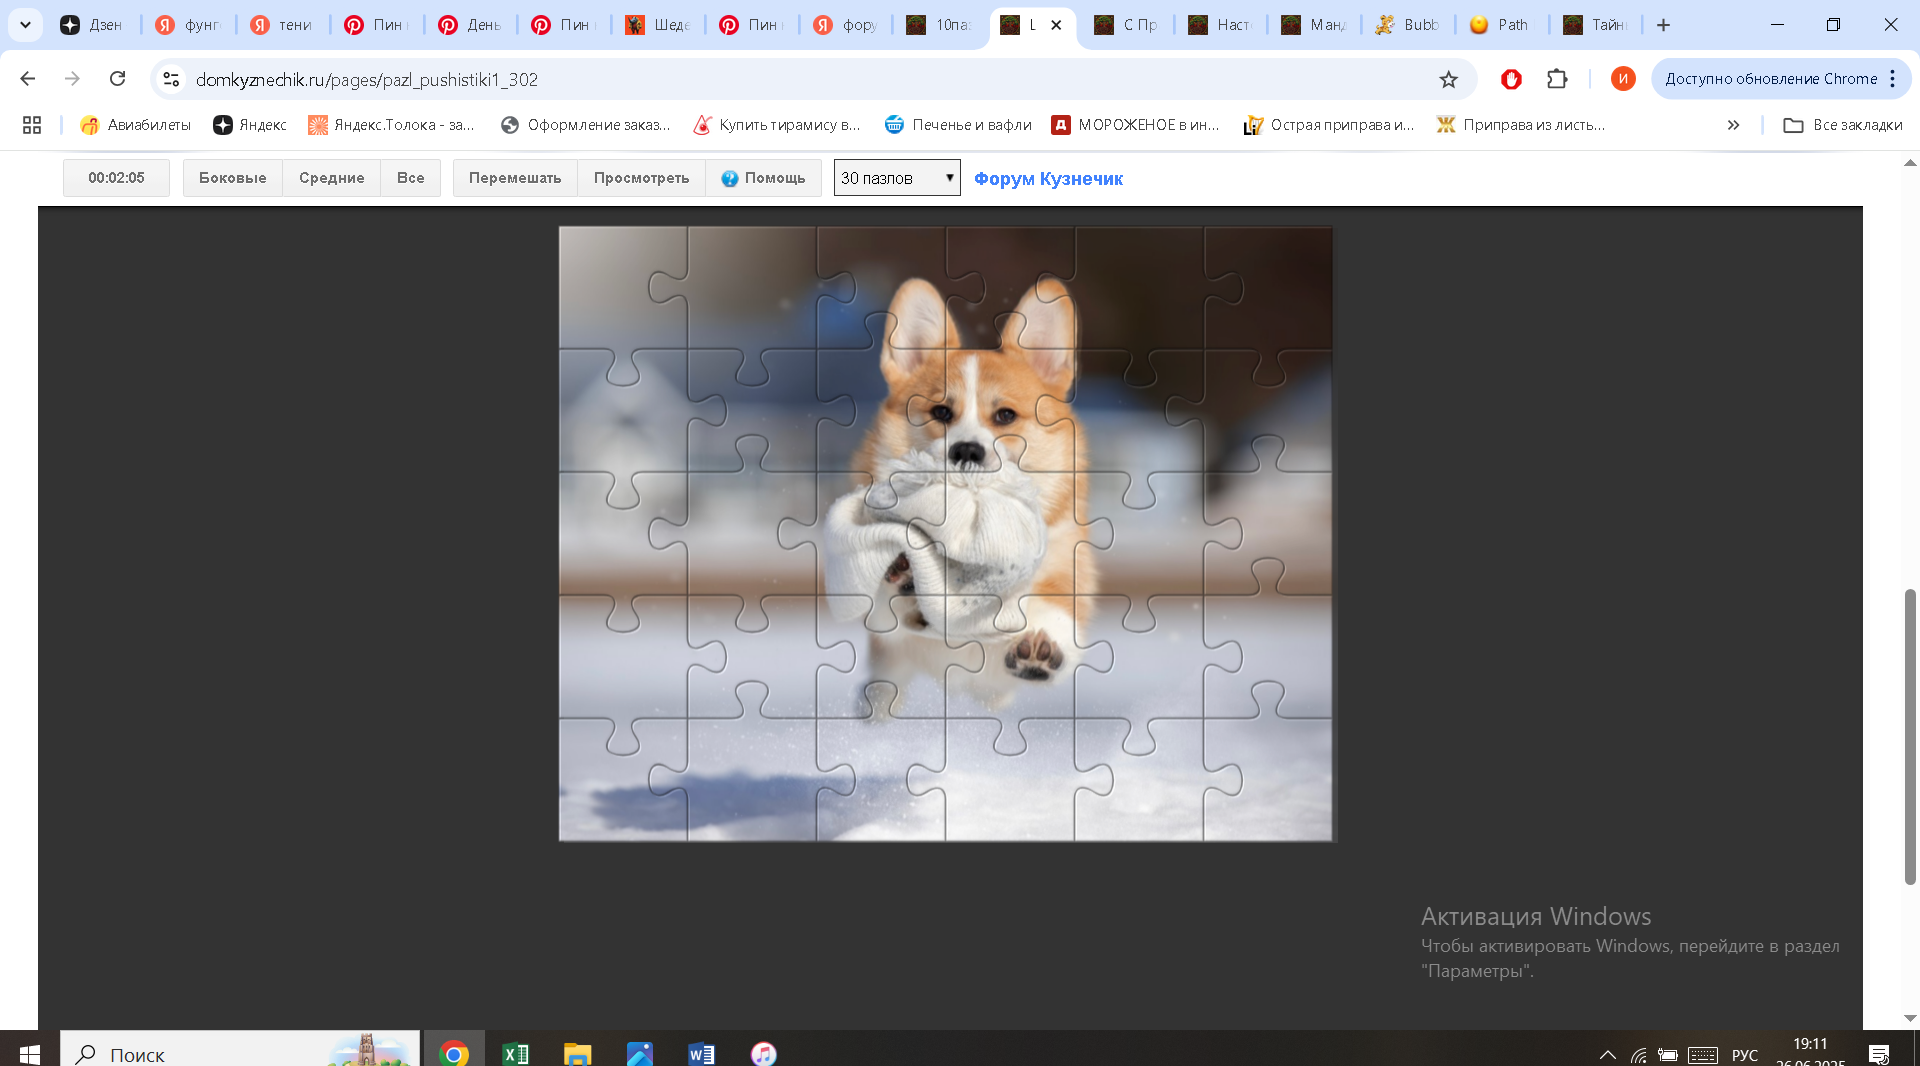This screenshot has width=1920, height=1066.
Task: Follow the Форум Кузнечик link
Action: (1048, 179)
